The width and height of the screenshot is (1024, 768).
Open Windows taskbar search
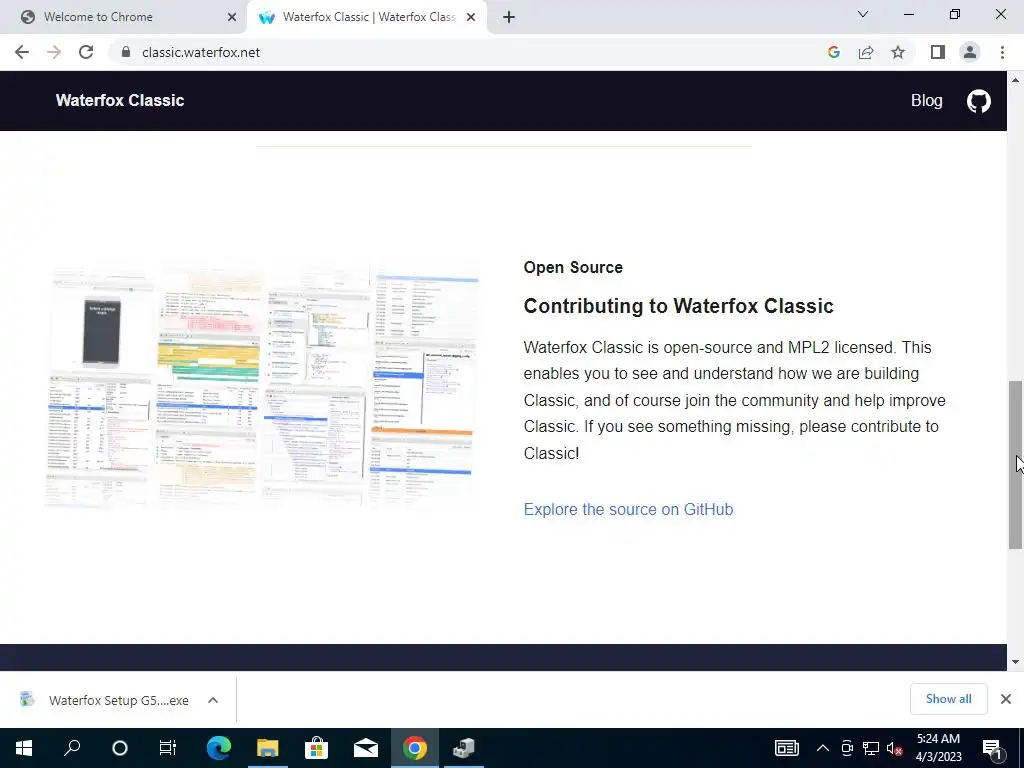[72, 748]
